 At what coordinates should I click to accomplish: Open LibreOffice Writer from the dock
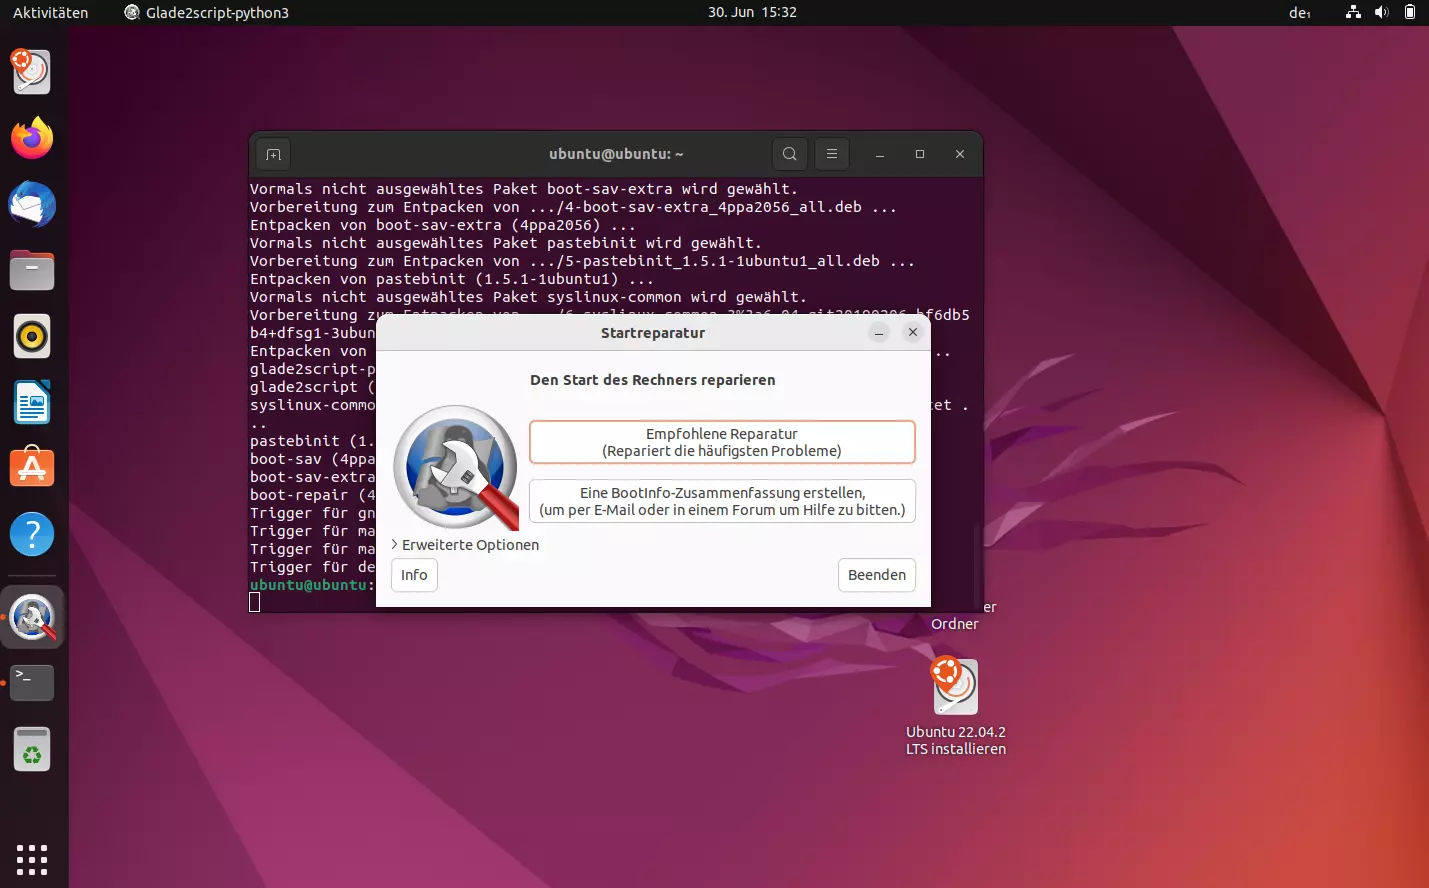pyautogui.click(x=31, y=402)
